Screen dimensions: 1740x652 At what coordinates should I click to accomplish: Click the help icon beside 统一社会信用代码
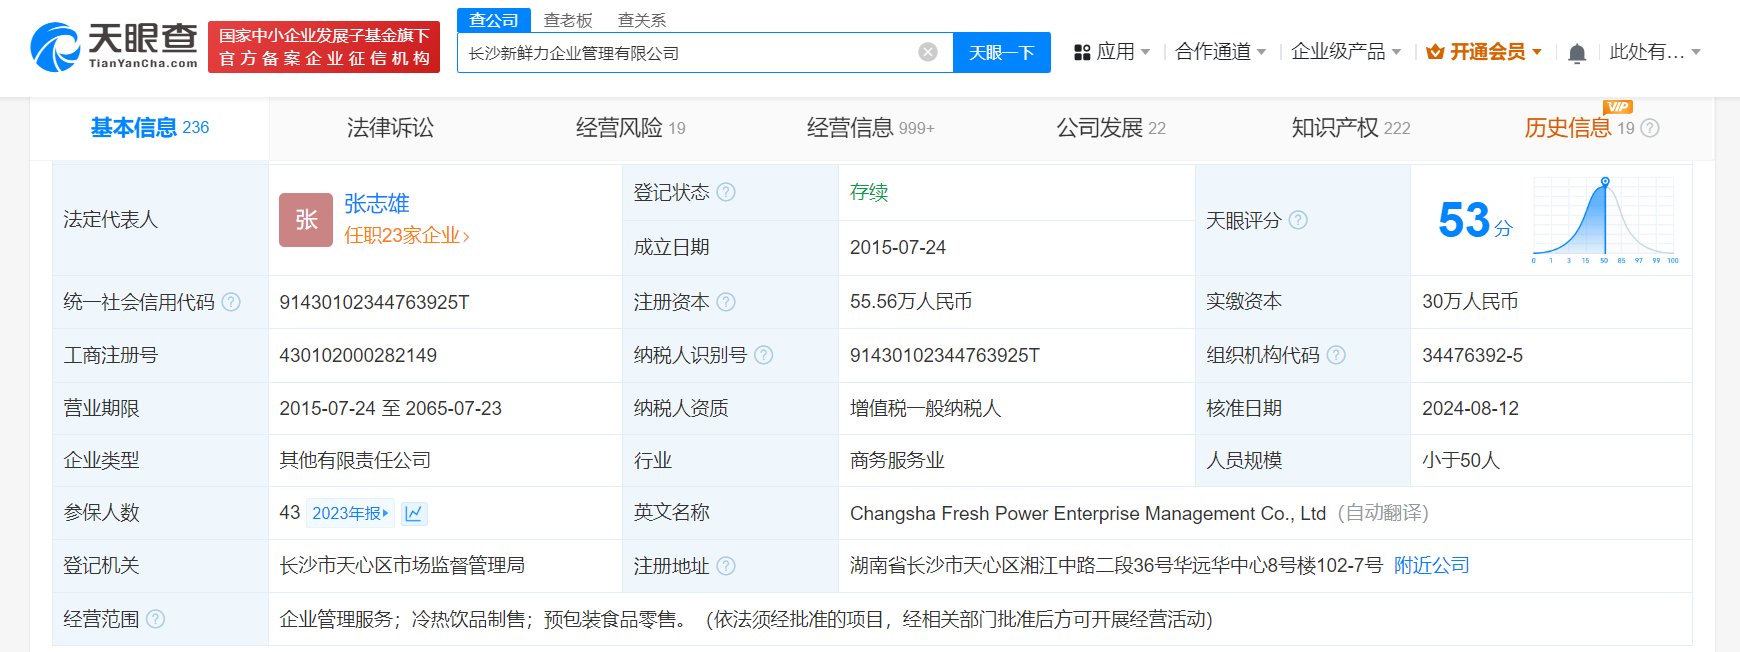(231, 302)
